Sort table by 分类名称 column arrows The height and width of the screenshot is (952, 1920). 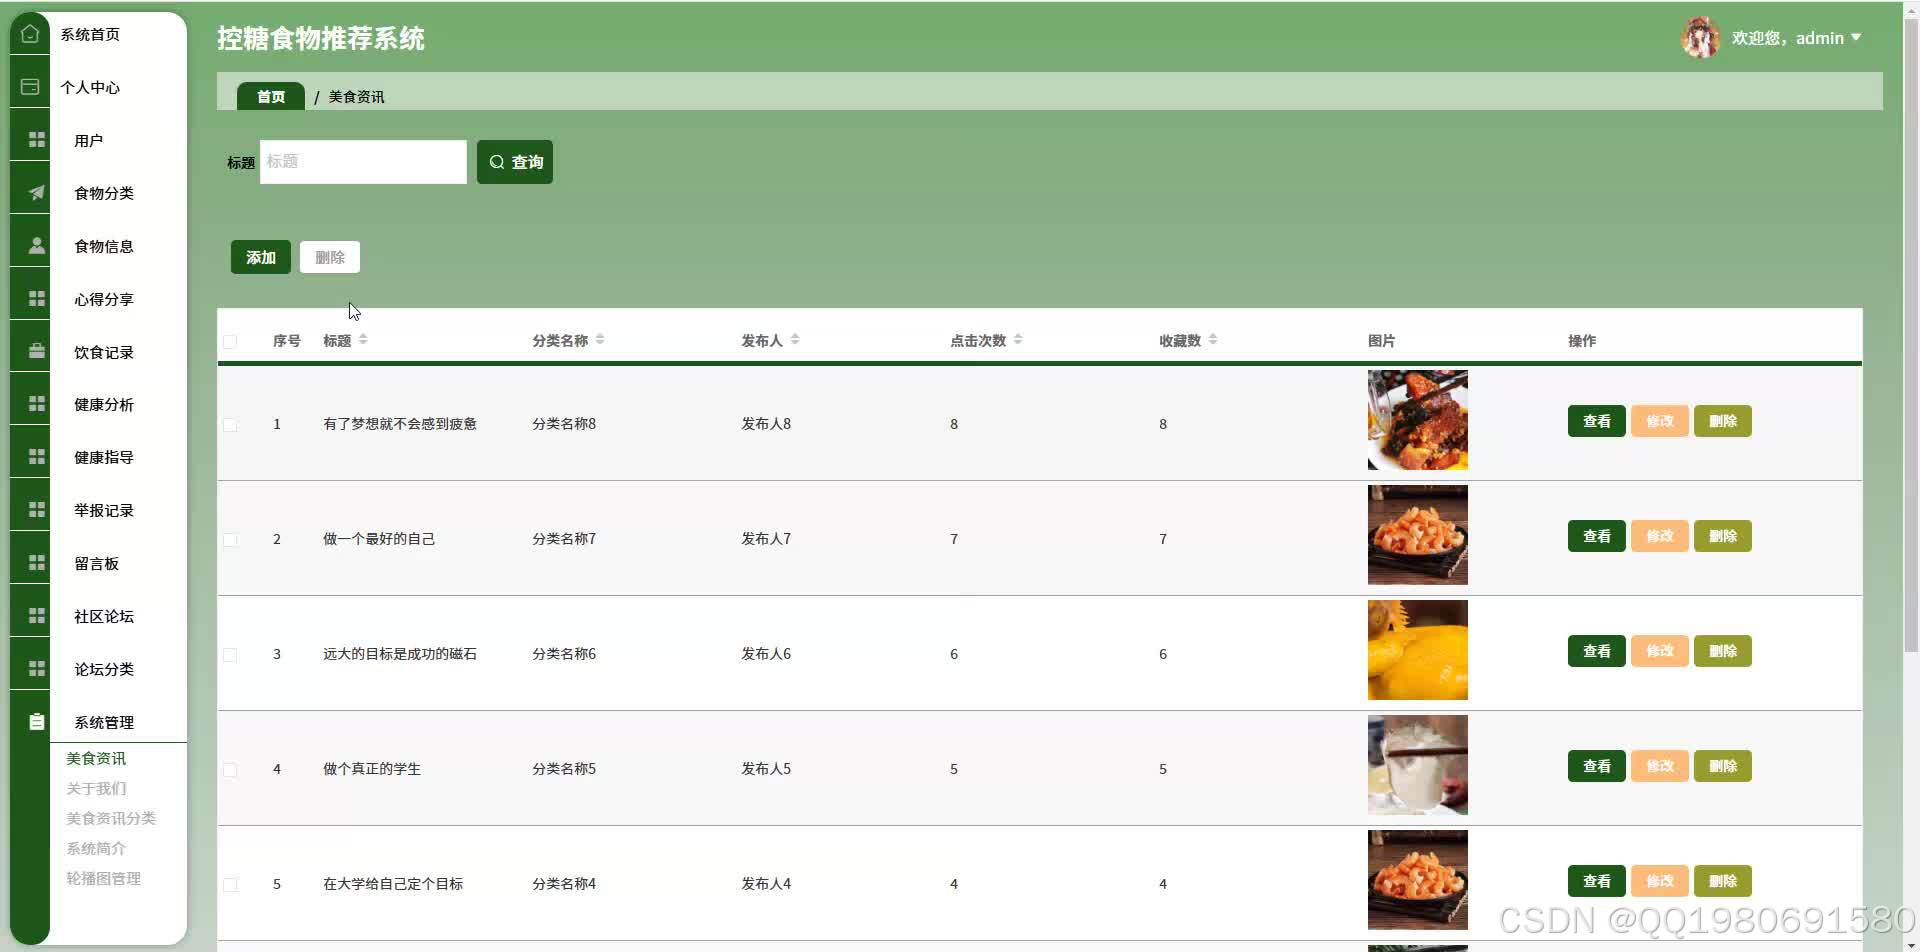coord(600,340)
